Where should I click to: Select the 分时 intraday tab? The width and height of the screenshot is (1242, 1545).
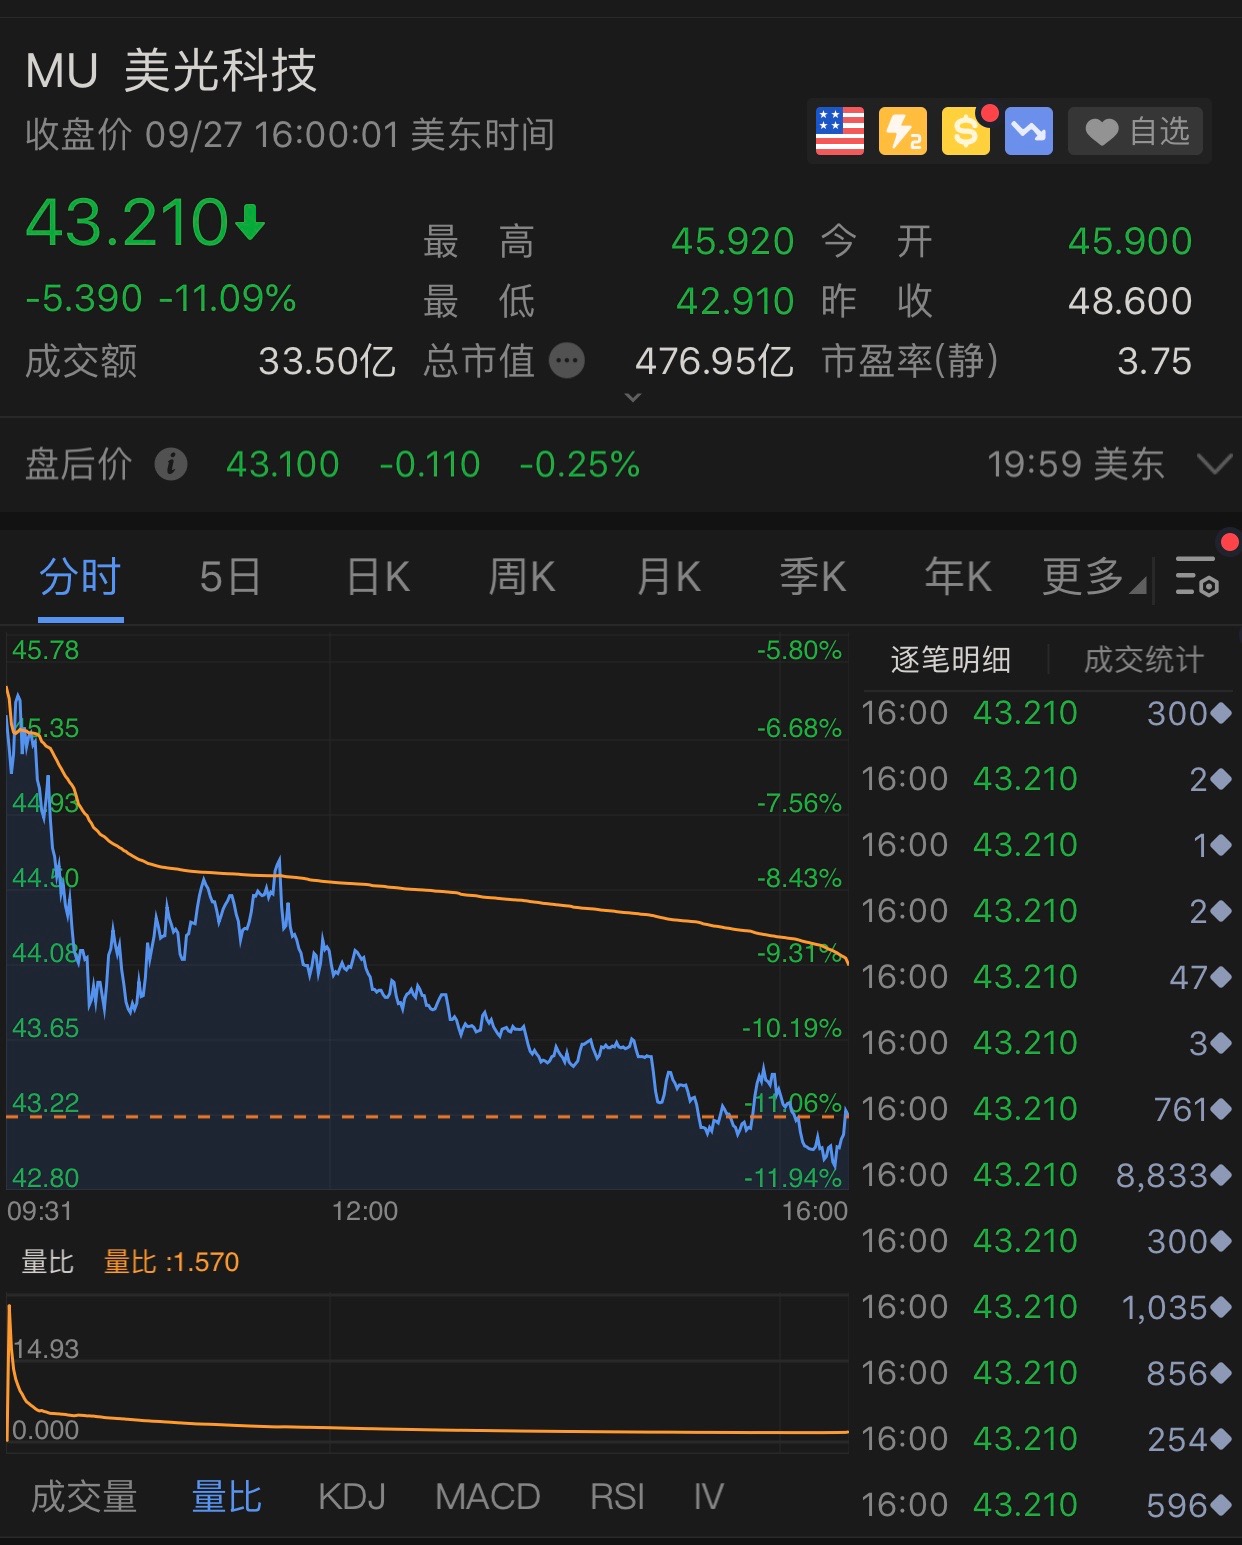(x=80, y=577)
